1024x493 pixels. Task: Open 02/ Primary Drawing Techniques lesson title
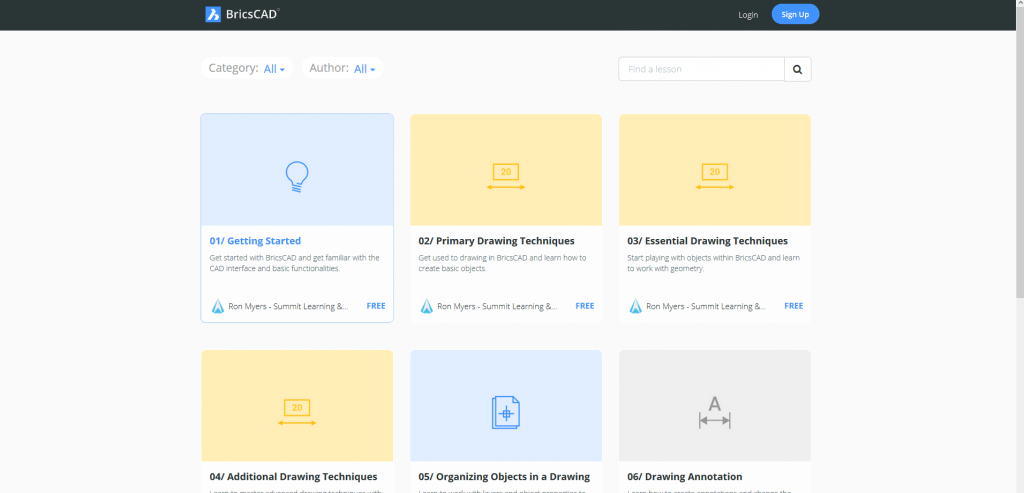pos(496,241)
